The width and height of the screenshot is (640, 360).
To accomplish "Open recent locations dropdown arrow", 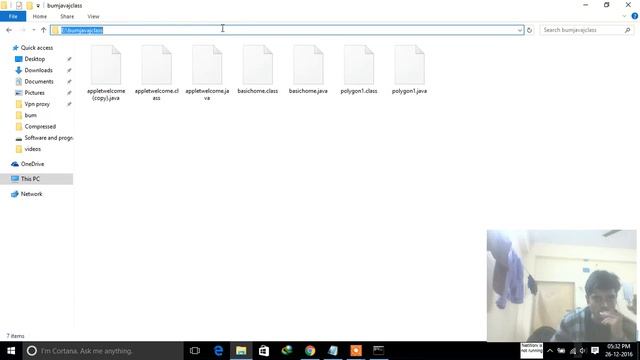I will pyautogui.click(x=33, y=30).
